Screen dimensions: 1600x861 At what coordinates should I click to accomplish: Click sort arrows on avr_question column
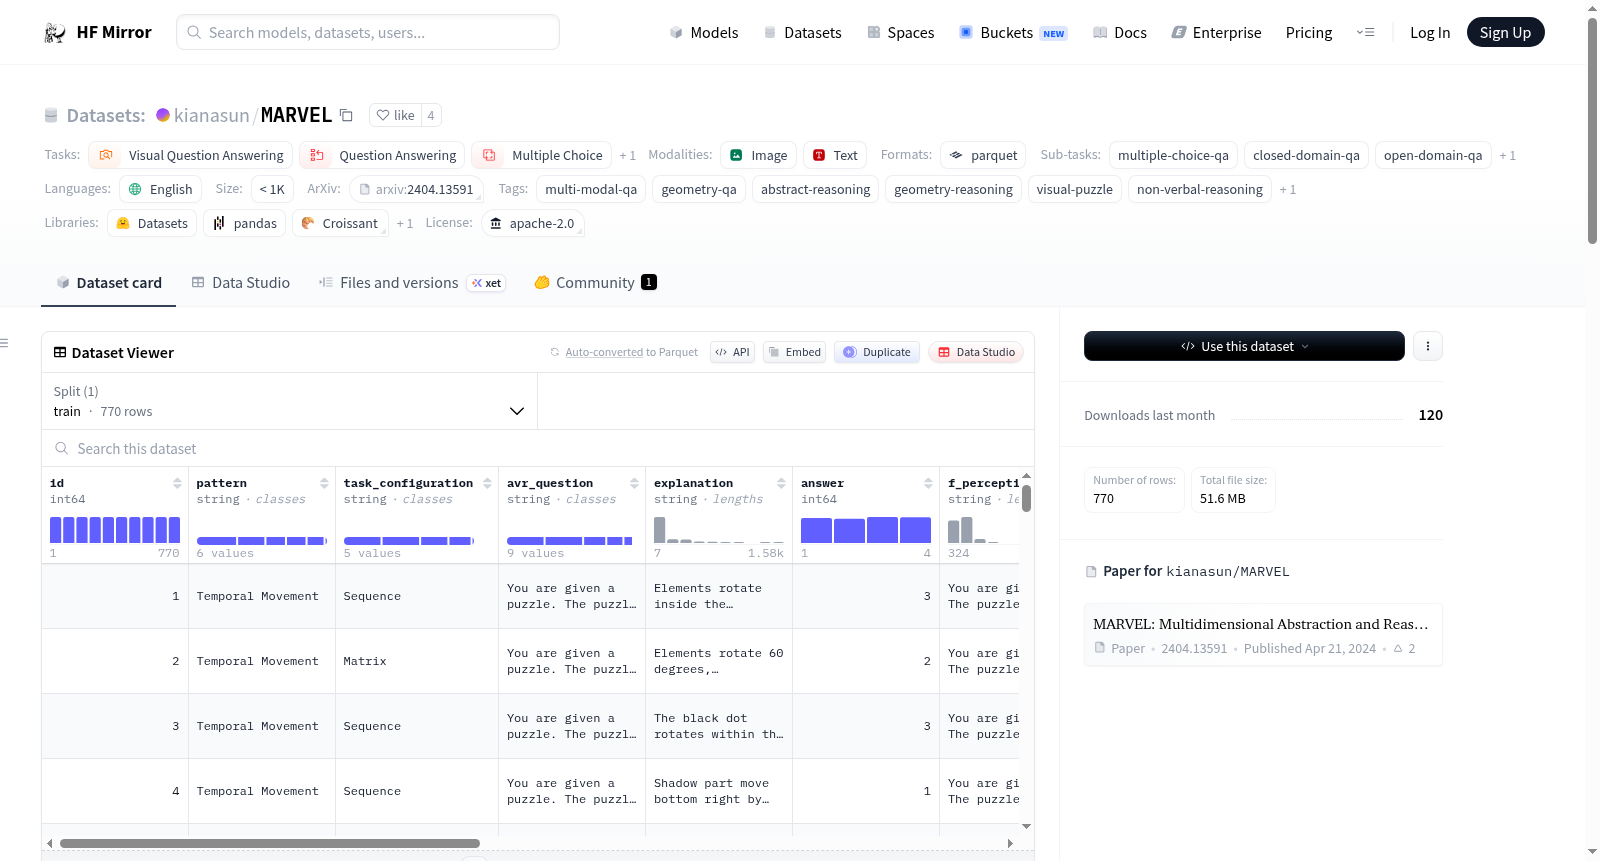[634, 483]
